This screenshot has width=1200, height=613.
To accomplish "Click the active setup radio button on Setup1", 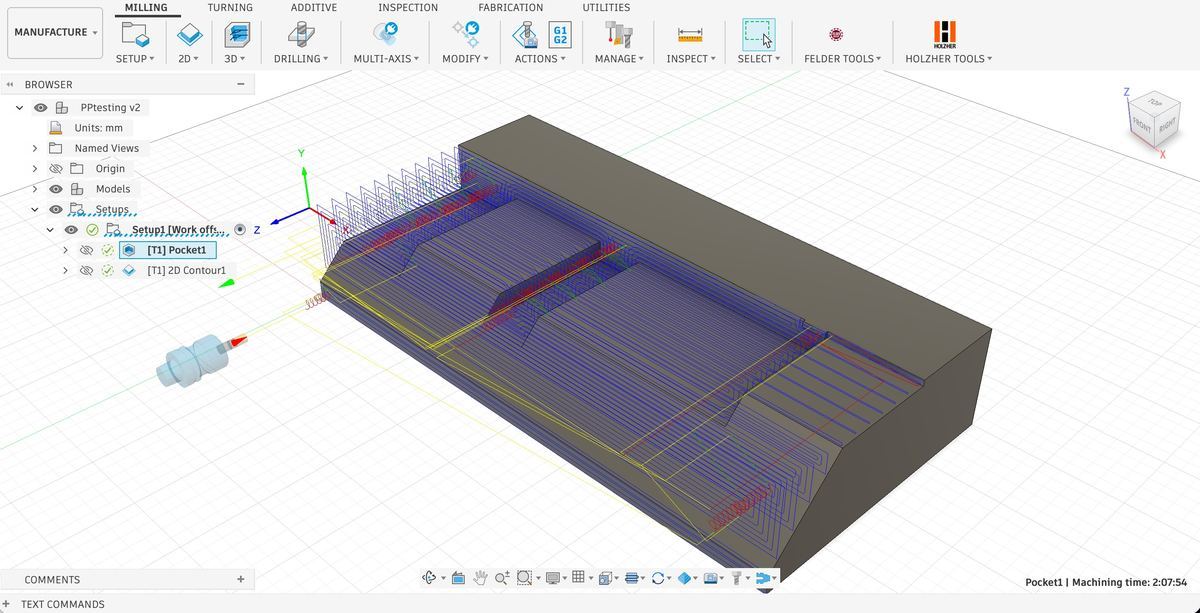I will tap(240, 229).
